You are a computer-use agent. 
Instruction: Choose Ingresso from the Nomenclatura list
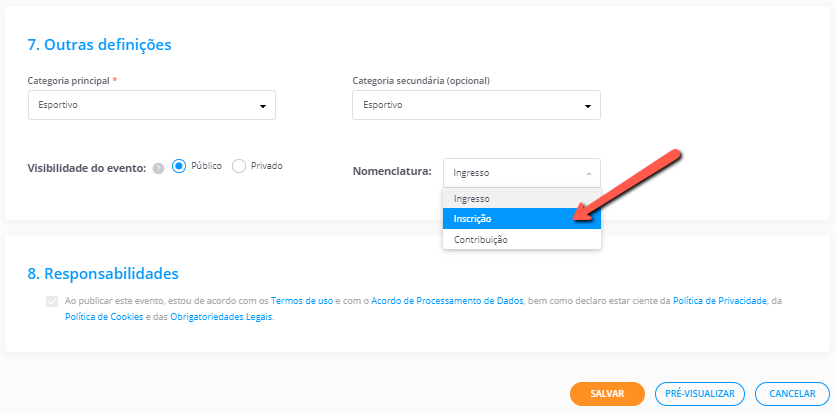coord(522,198)
